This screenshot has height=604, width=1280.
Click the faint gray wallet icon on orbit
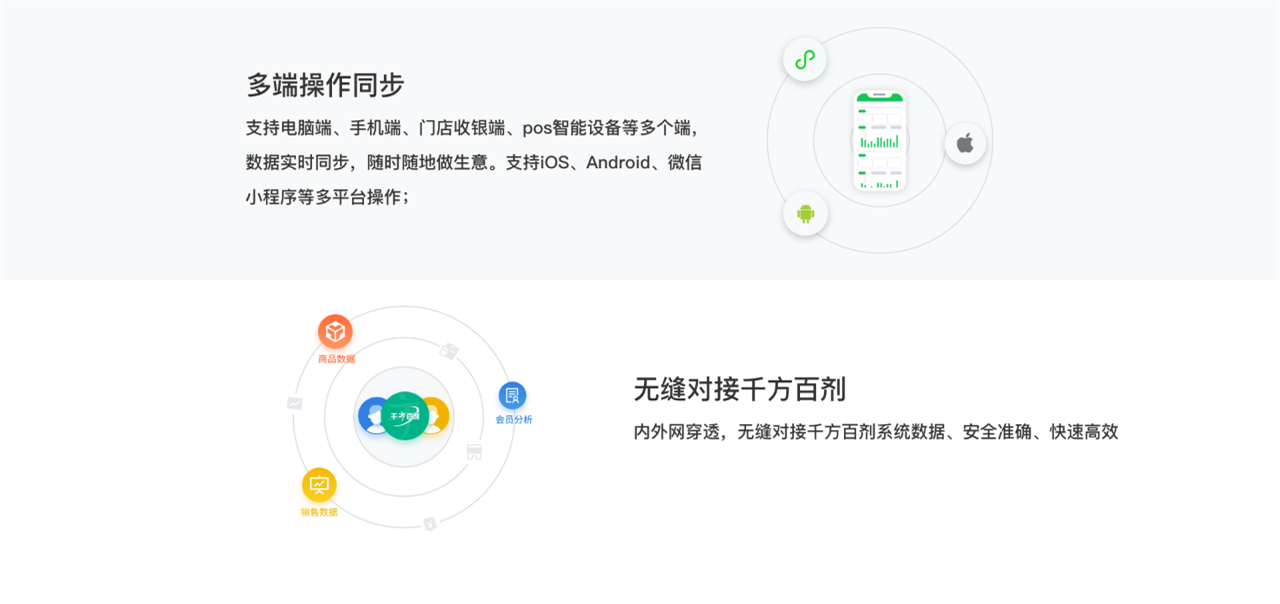click(449, 351)
